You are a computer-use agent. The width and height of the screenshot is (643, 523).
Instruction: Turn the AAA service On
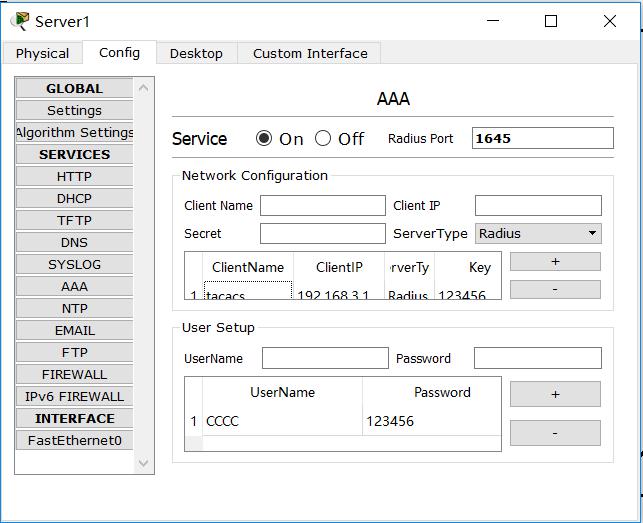coord(264,138)
